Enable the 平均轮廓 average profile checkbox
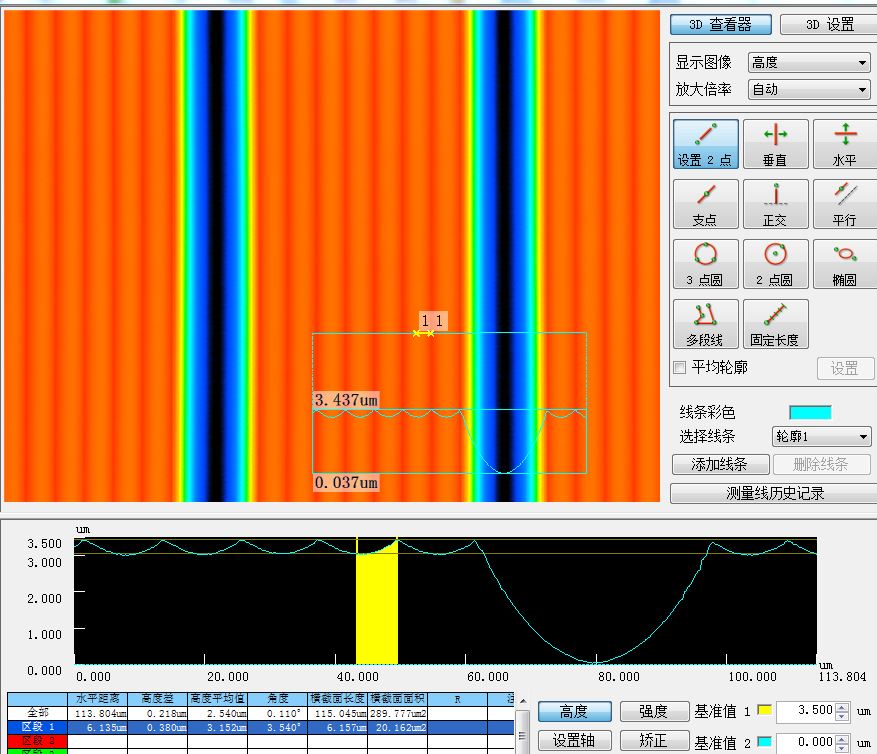877x754 pixels. click(681, 368)
